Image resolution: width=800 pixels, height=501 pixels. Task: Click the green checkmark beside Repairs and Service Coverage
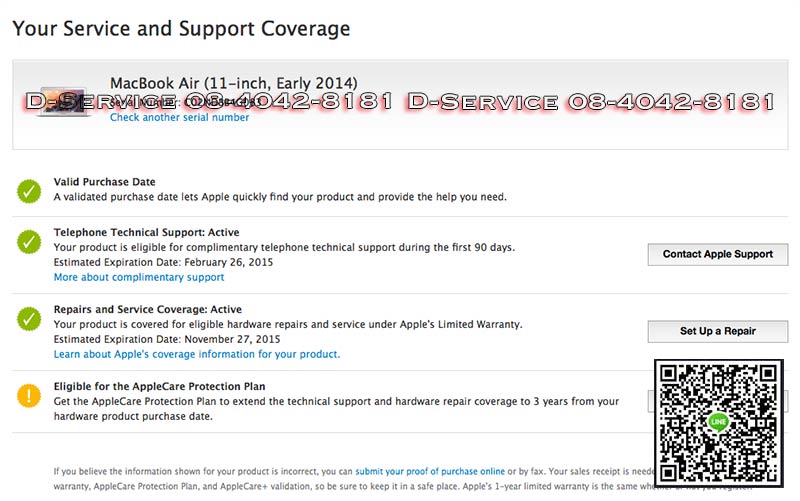28,319
